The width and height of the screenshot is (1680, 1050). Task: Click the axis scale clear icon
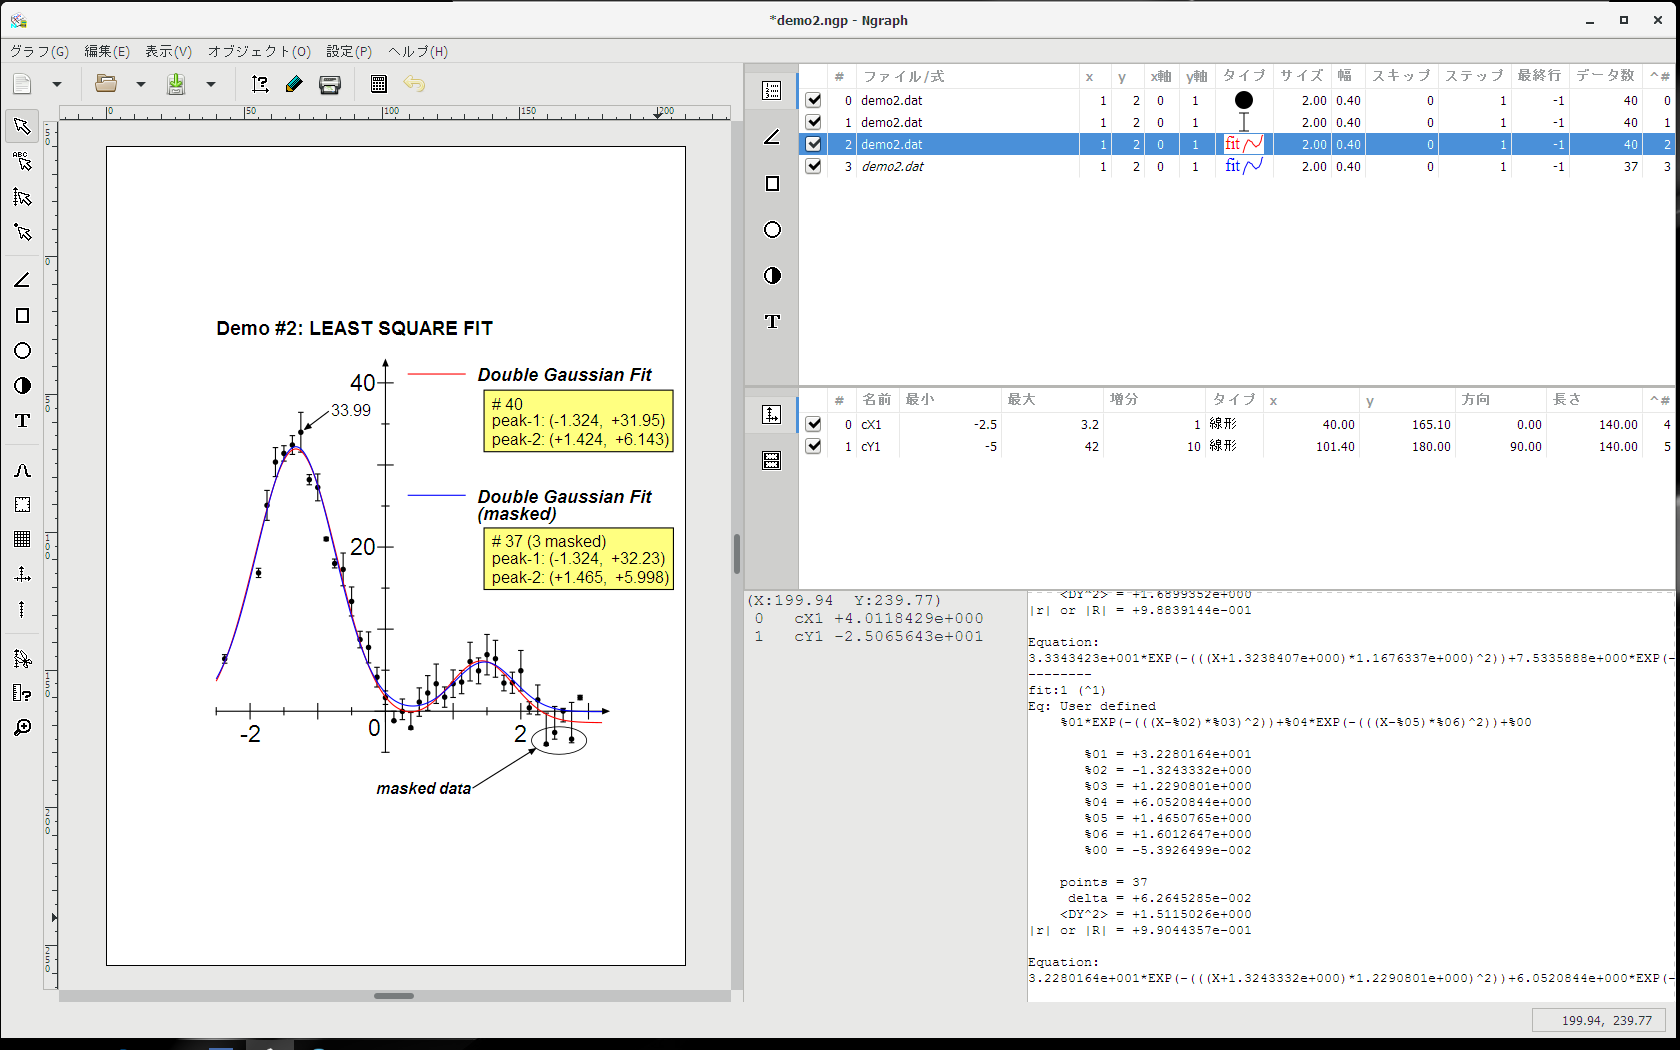pyautogui.click(x=260, y=85)
